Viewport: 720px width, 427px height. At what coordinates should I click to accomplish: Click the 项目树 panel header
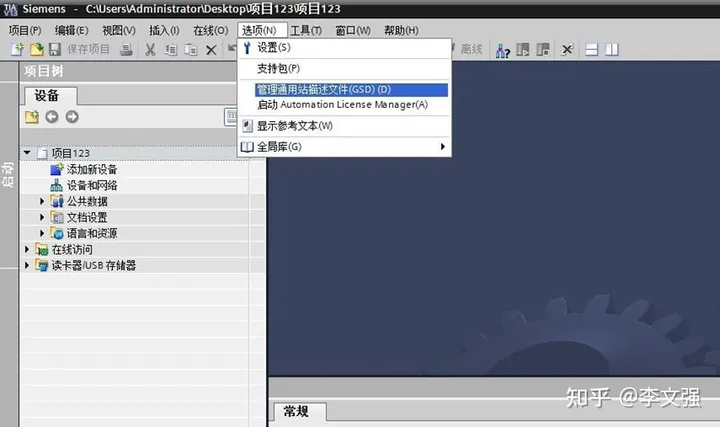pyautogui.click(x=129, y=71)
